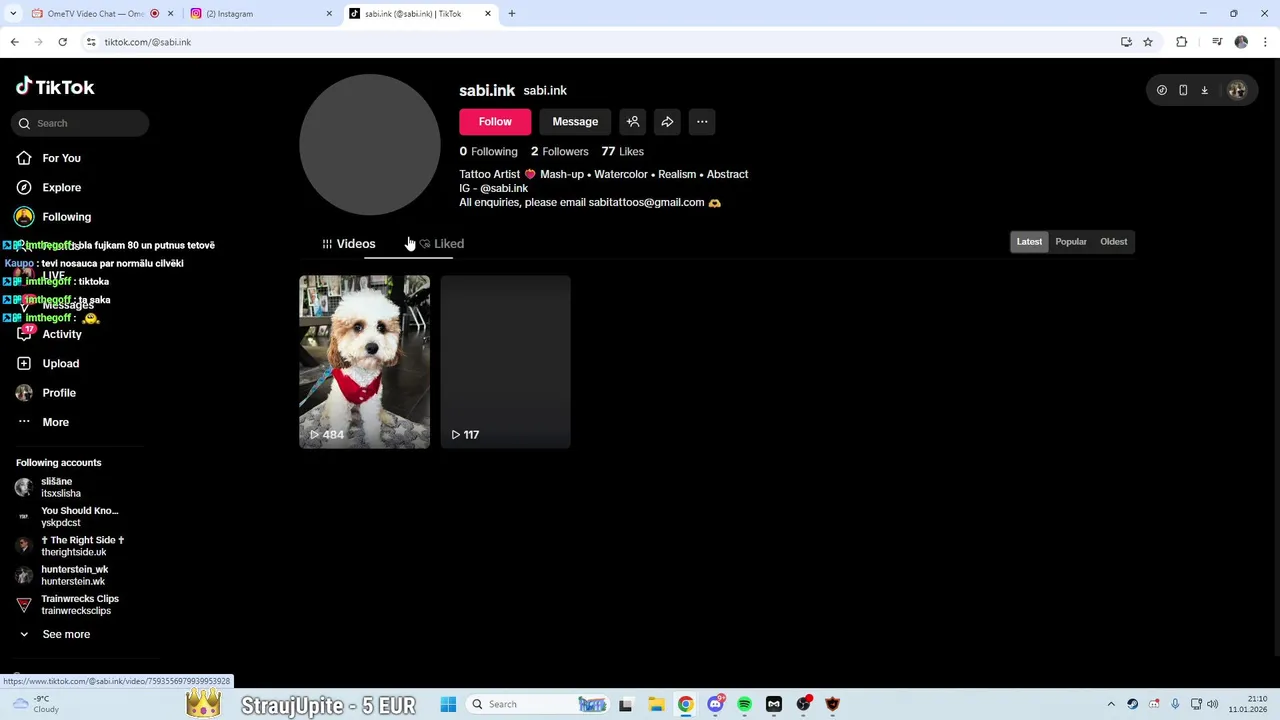Go to the Following feed
The width and height of the screenshot is (1280, 720).
pos(66,217)
